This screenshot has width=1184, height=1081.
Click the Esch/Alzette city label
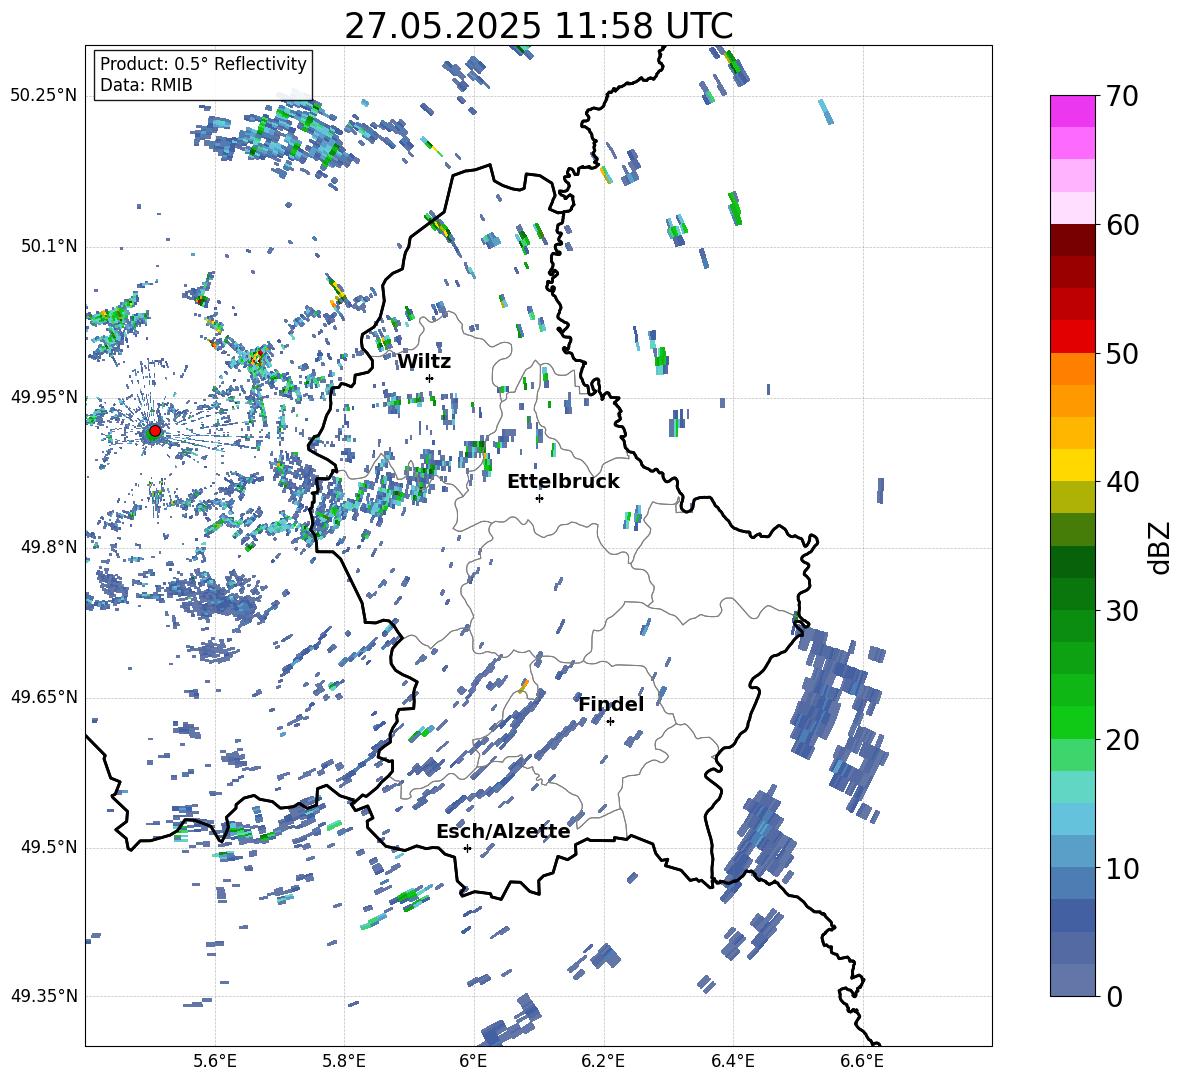[503, 831]
